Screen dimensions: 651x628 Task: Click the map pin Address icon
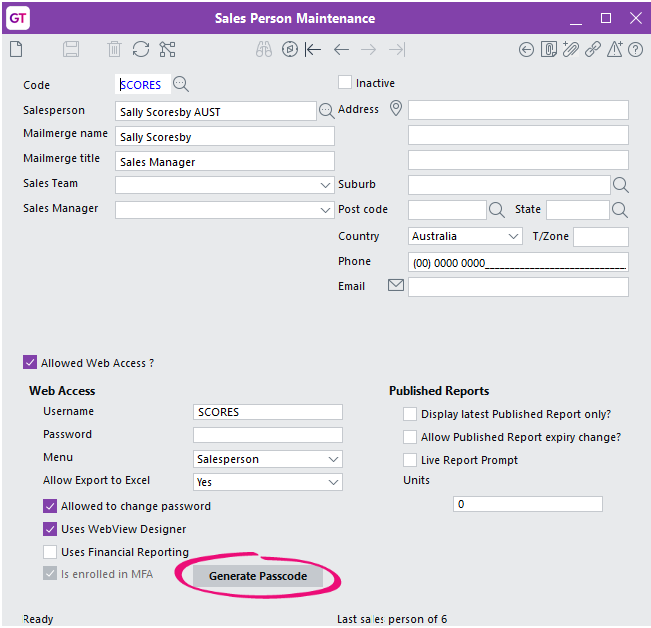[x=396, y=108]
